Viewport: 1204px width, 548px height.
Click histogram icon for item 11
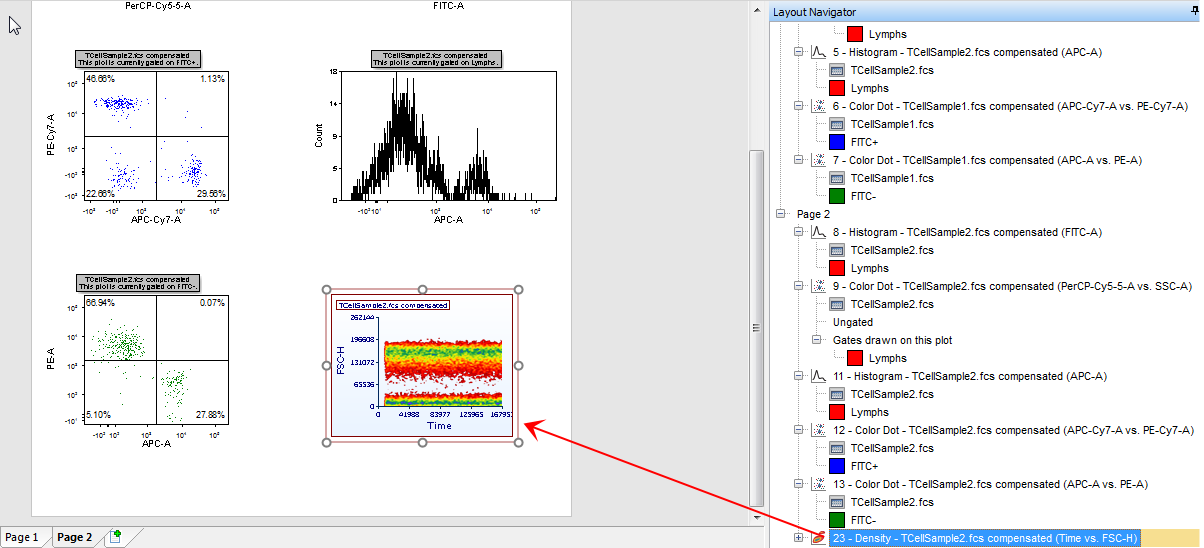pos(817,376)
